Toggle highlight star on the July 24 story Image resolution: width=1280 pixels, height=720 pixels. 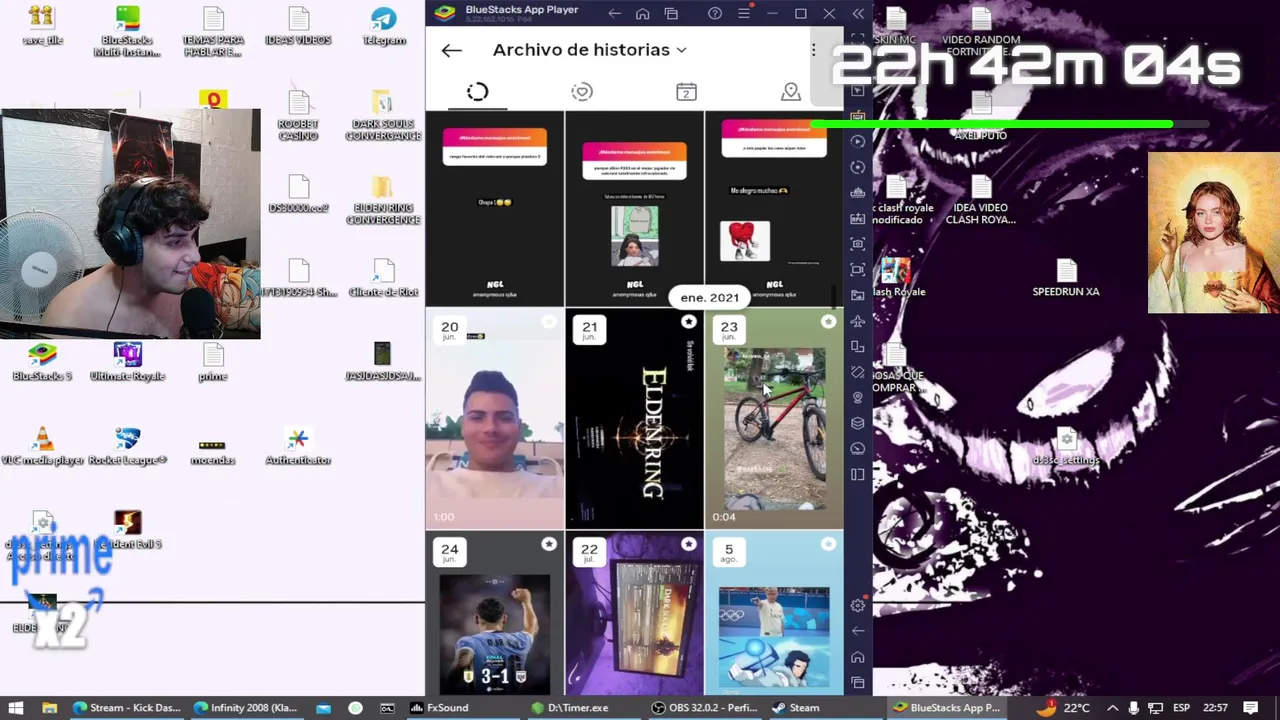549,544
